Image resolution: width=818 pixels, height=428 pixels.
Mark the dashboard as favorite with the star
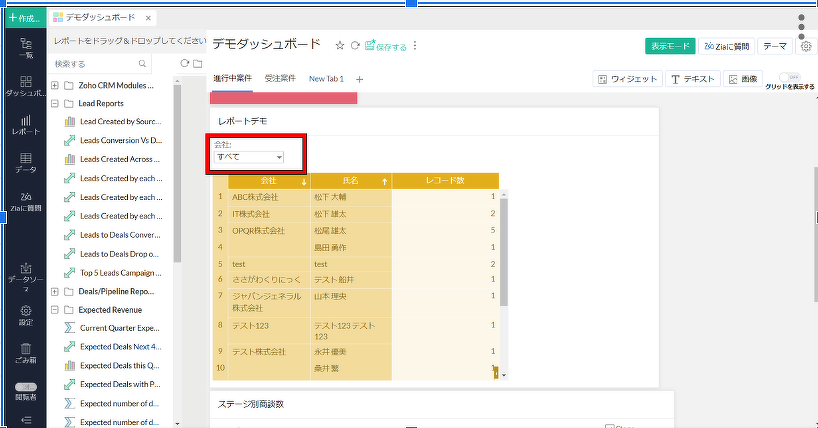pos(339,45)
